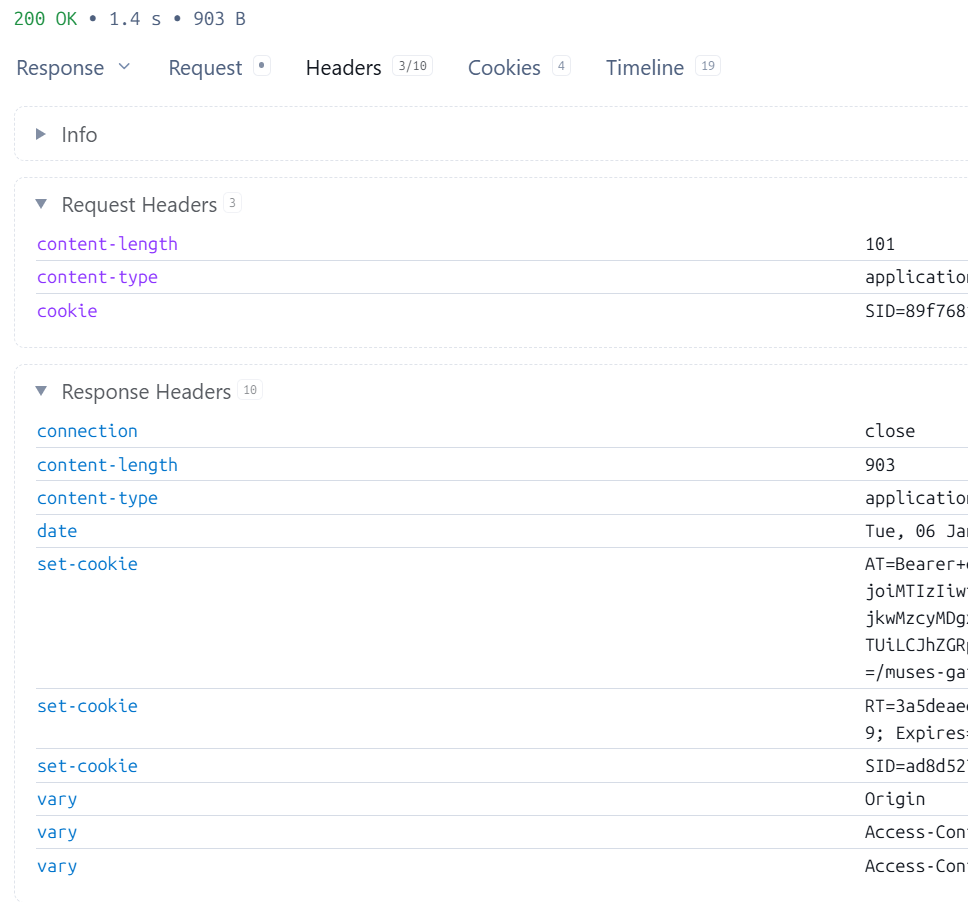
Task: Click the connection response header name
Action: click(x=87, y=431)
